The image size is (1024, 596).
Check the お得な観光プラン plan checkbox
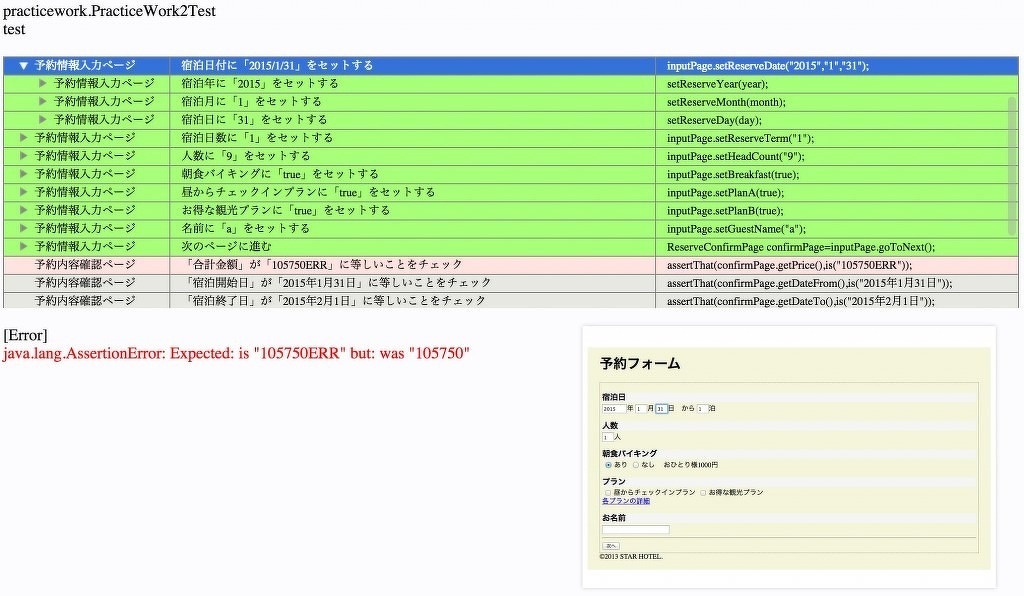click(x=702, y=492)
